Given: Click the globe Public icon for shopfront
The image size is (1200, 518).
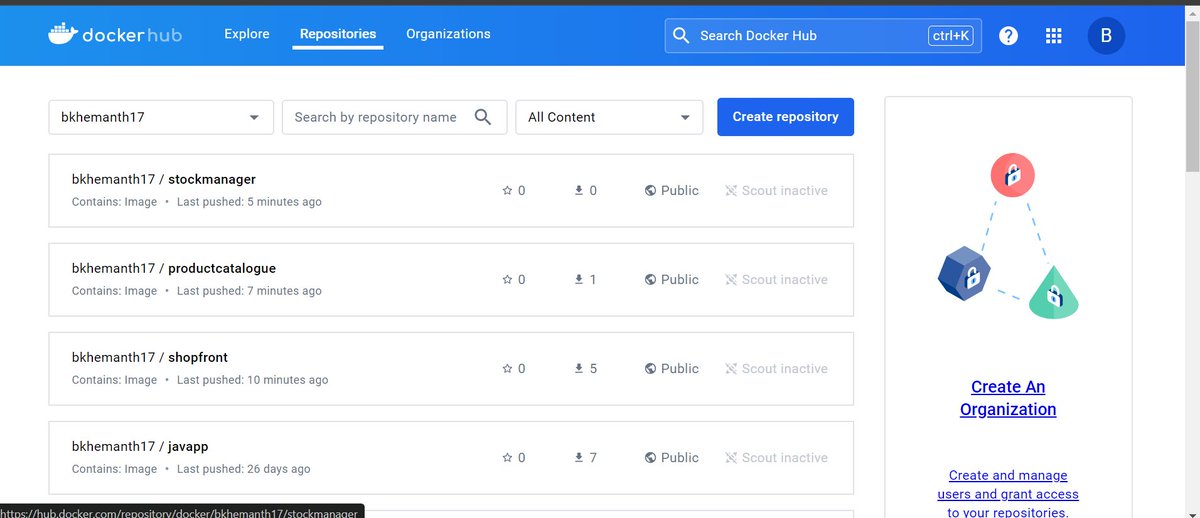Looking at the screenshot, I should click(x=651, y=368).
